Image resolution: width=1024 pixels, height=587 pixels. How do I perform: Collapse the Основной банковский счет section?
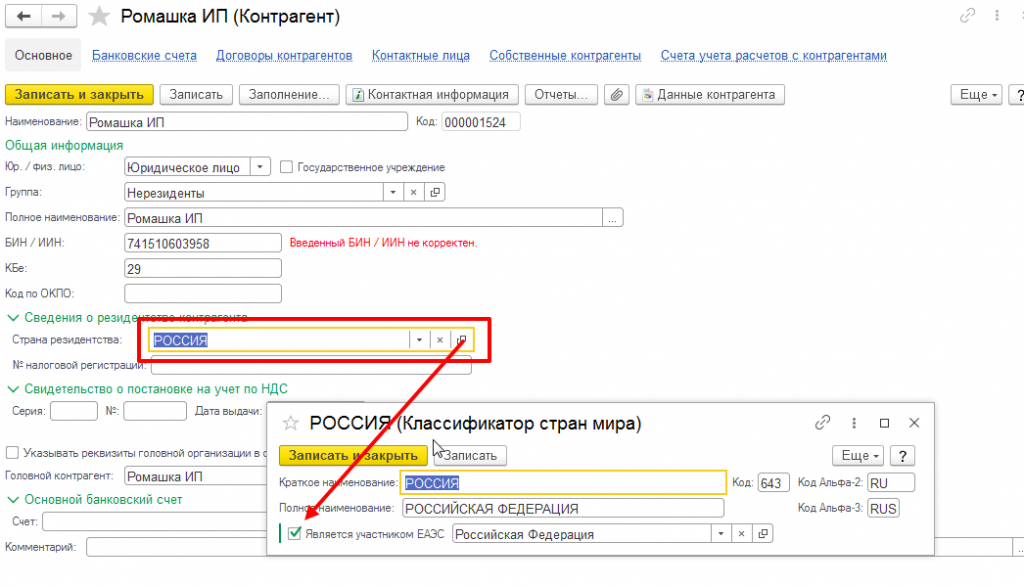coord(12,499)
